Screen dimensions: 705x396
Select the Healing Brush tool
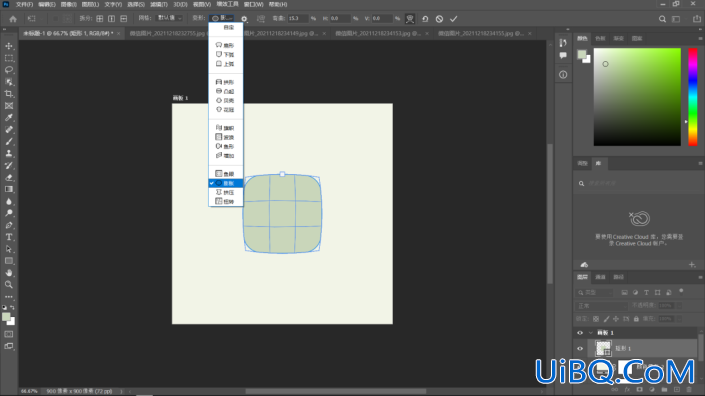tap(9, 129)
